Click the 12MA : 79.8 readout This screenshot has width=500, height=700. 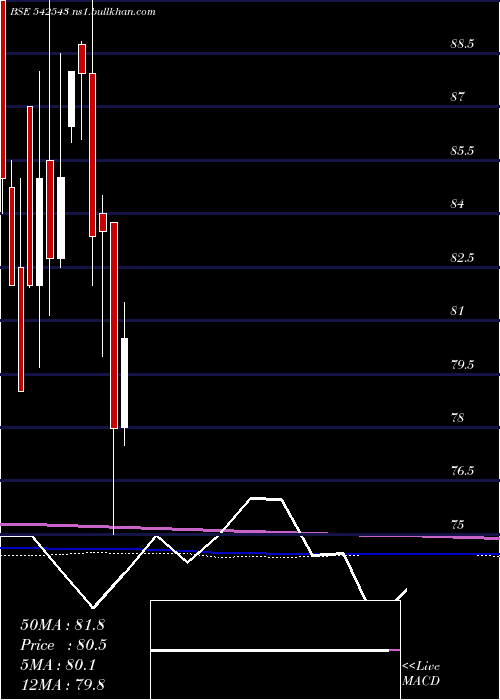point(62,685)
